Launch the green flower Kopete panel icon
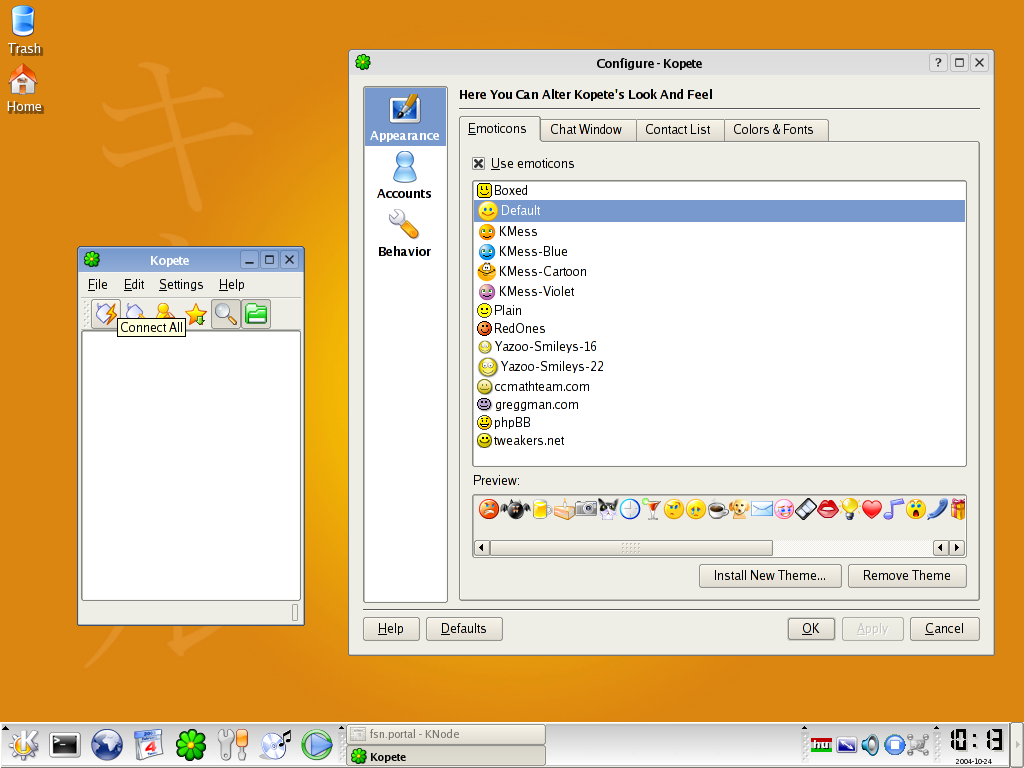 [191, 745]
